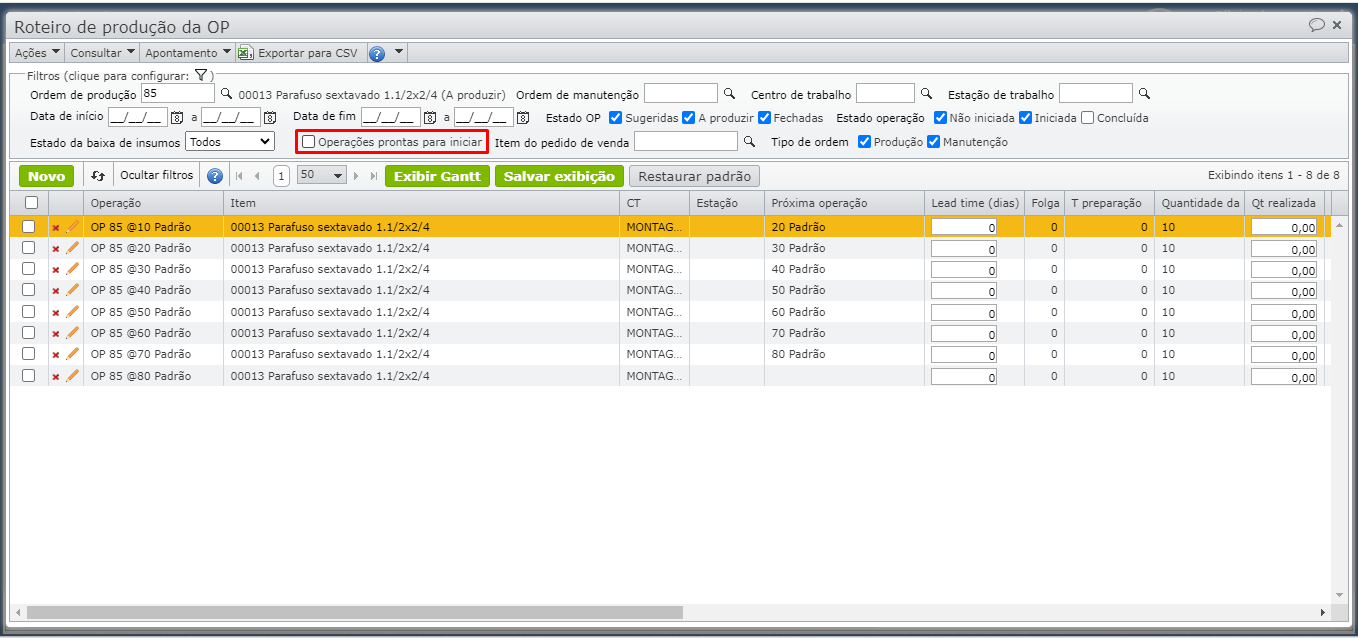1358x638 pixels.
Task: Enable the Concluída operation state checkbox
Action: click(1087, 118)
